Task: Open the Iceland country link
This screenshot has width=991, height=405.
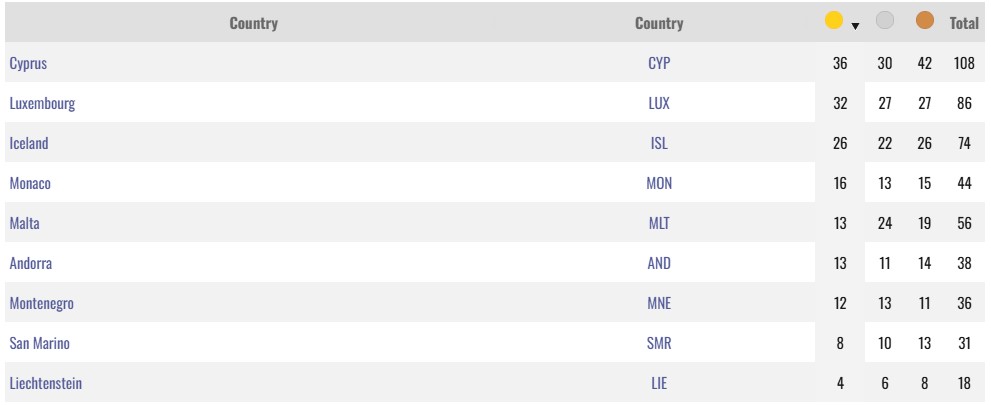Action: tap(29, 143)
